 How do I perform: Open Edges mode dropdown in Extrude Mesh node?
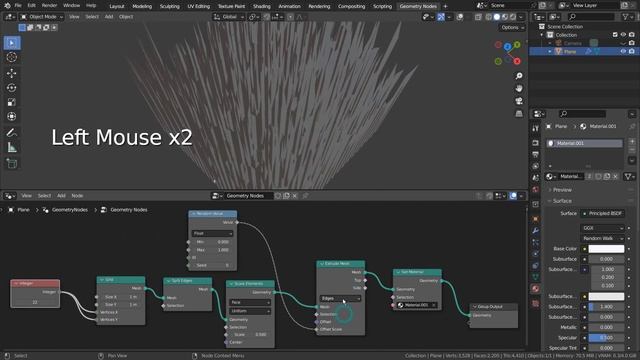coord(340,298)
